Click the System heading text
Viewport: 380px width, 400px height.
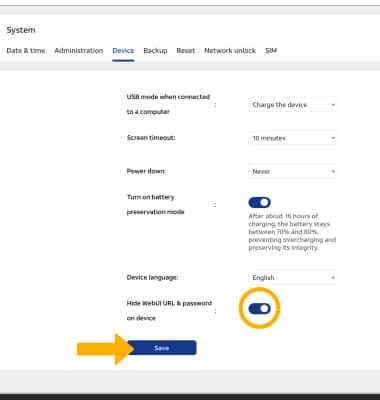pos(21,30)
